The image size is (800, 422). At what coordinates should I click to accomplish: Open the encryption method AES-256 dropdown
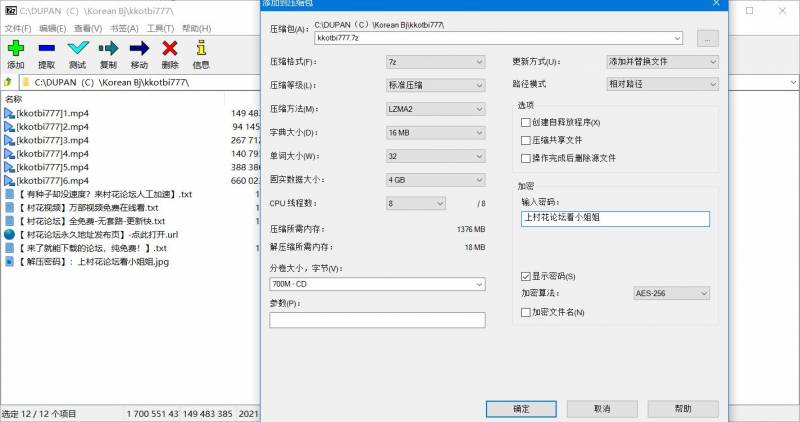[x=675, y=294]
